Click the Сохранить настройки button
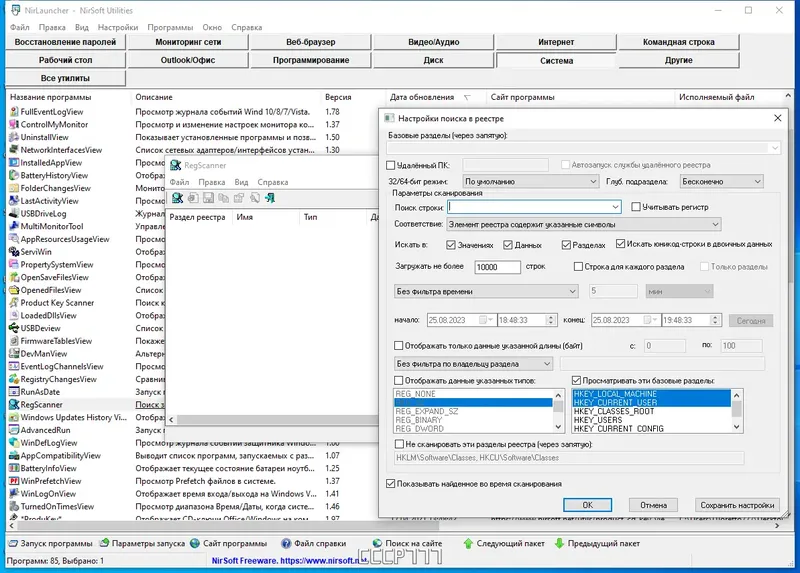800x573 pixels. pos(737,505)
